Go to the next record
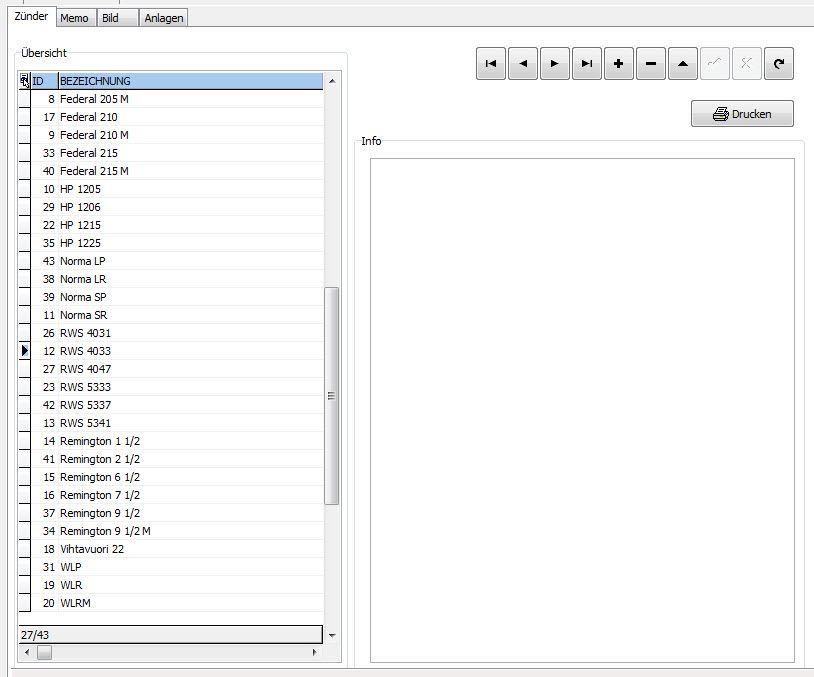814x677 pixels. [x=554, y=63]
